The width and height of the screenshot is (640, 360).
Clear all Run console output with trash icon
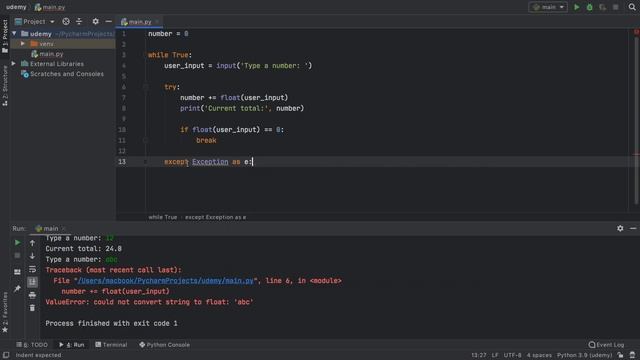click(32, 308)
